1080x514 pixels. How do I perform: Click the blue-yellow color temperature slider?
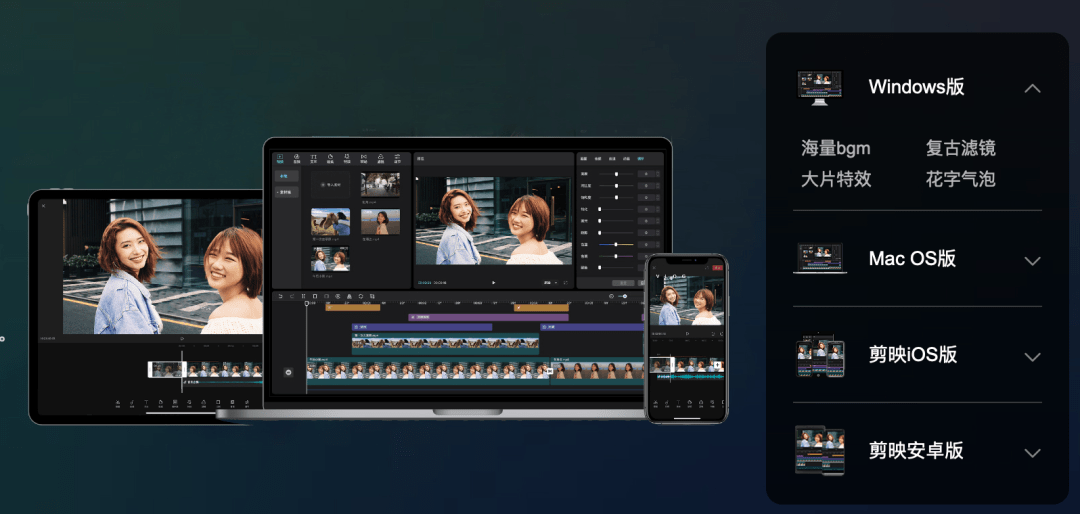click(616, 245)
